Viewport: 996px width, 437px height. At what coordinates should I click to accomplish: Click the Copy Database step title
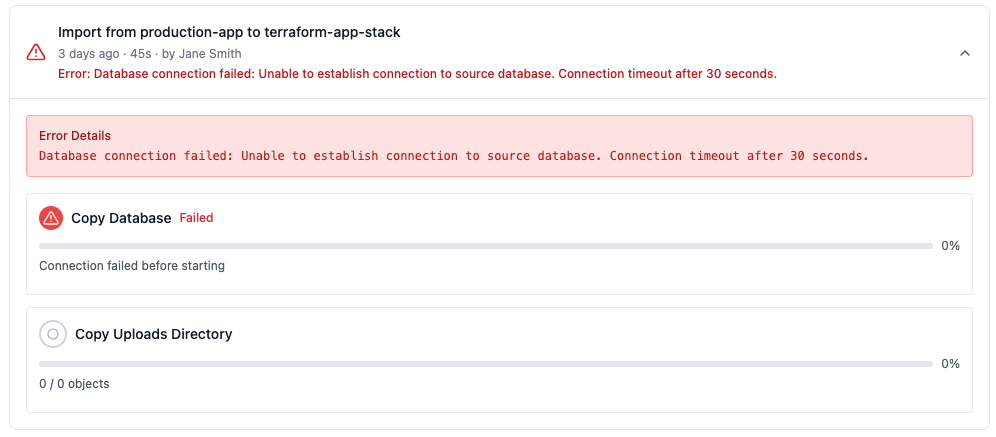(x=121, y=218)
